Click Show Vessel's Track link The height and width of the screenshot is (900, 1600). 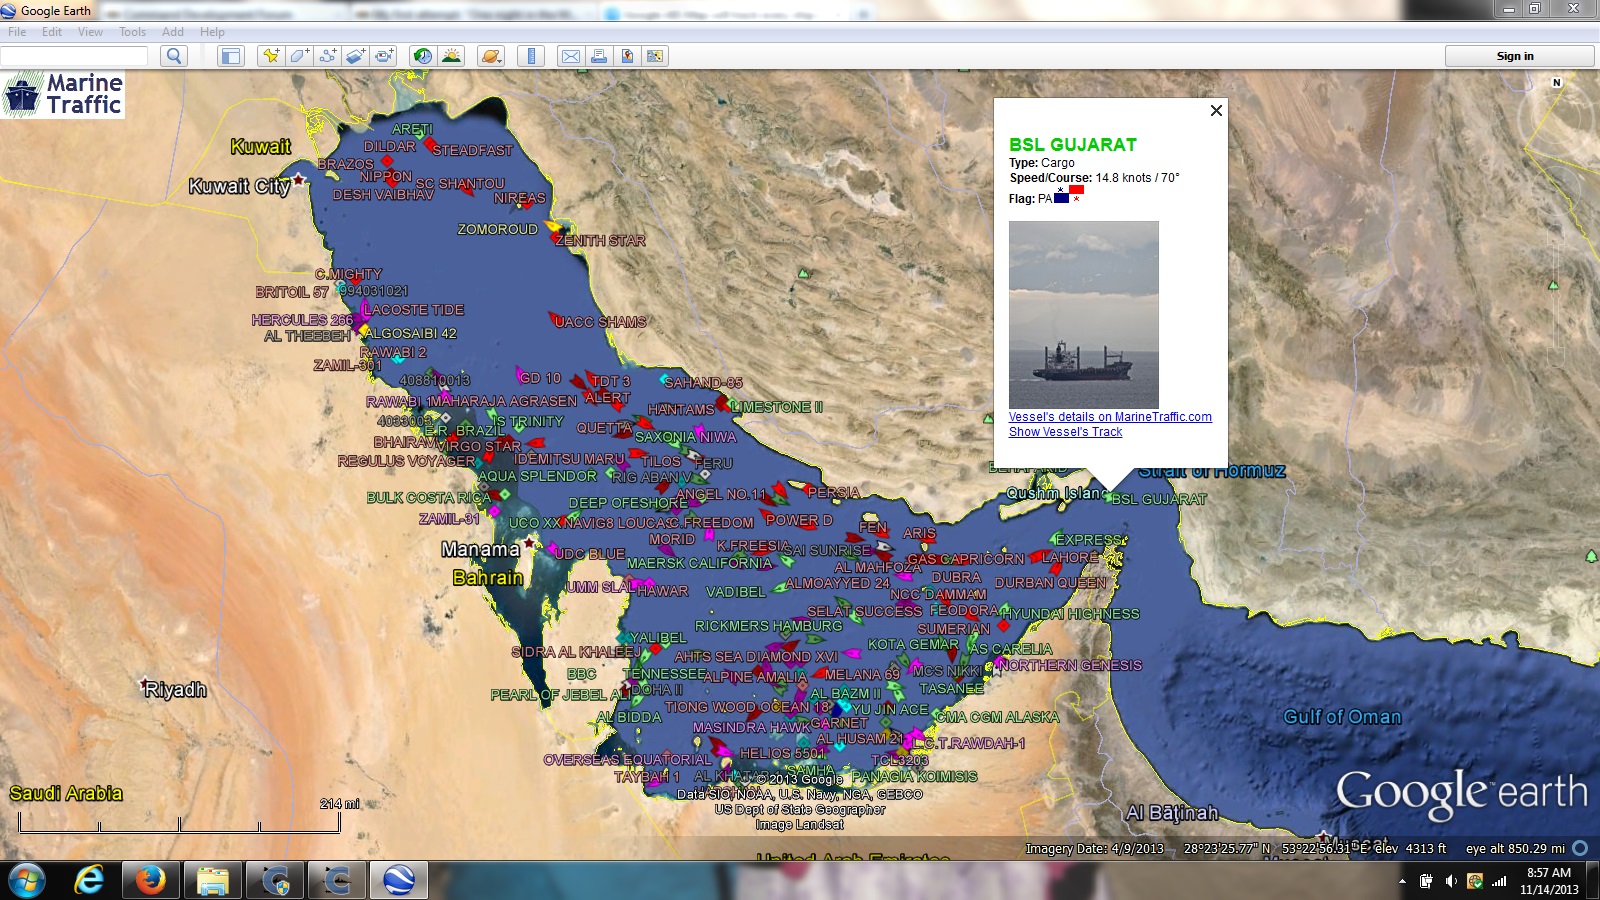tap(1065, 432)
